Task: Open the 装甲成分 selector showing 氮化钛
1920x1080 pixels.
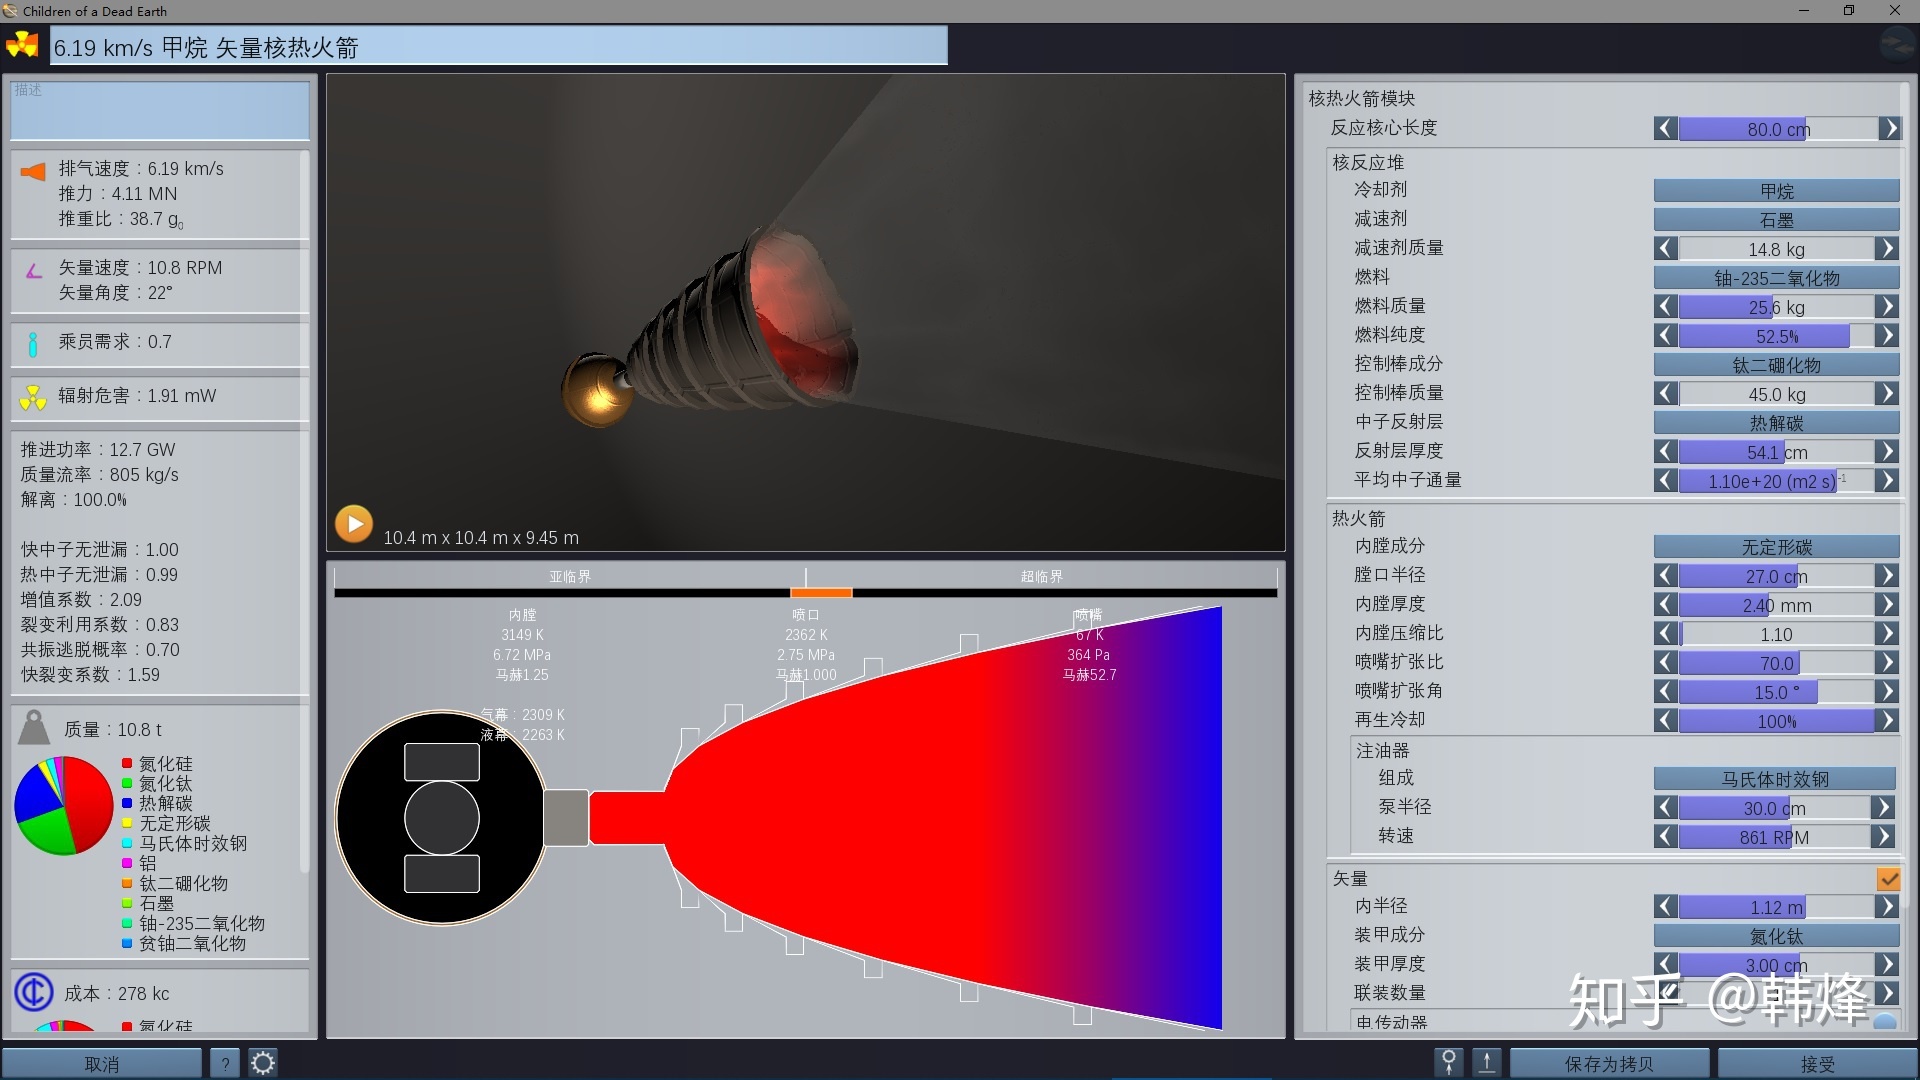Action: click(1776, 935)
